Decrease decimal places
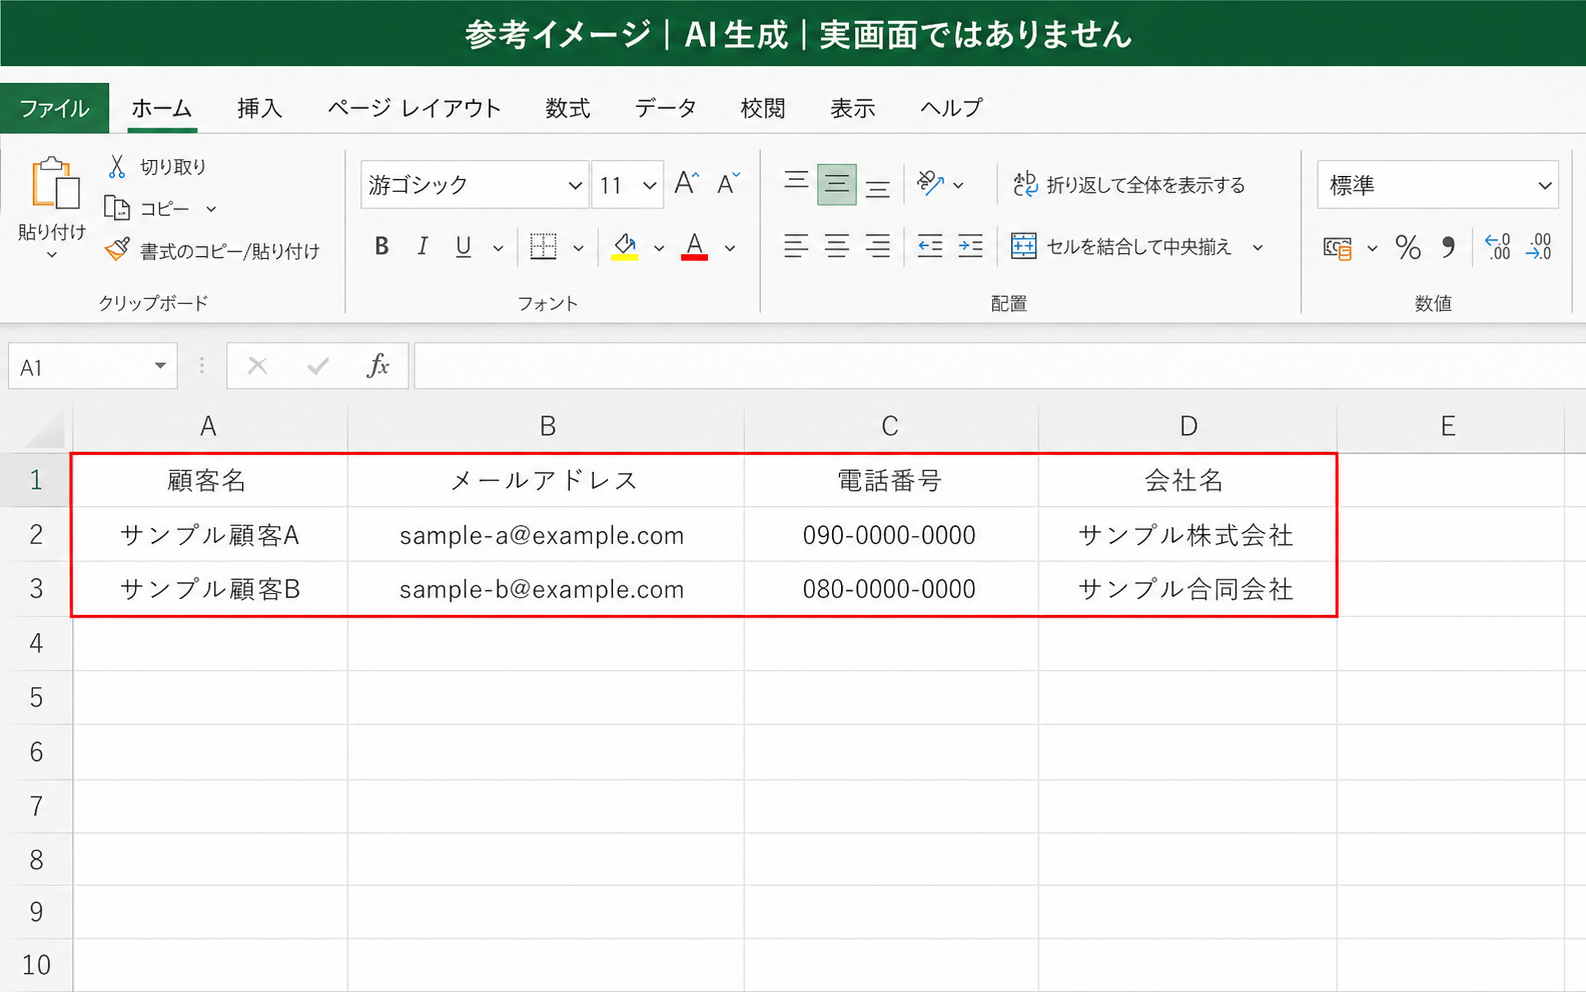Image resolution: width=1586 pixels, height=992 pixels. click(1539, 247)
